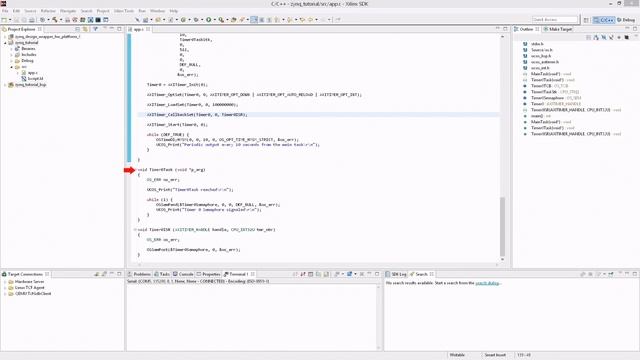Click the flashlight Search toolbar icon

(x=242, y=20)
